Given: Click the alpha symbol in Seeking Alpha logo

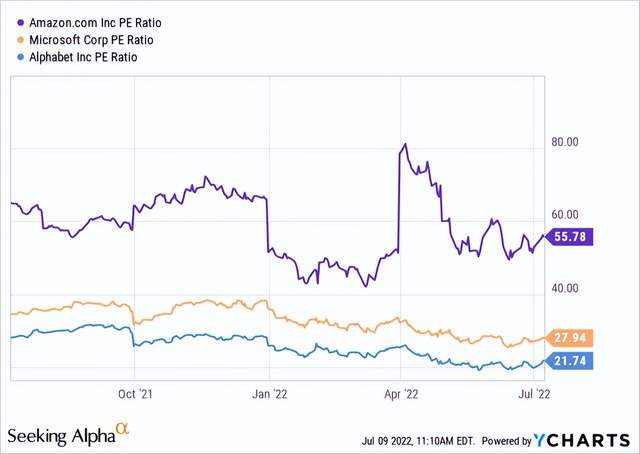Looking at the screenshot, I should tap(122, 428).
